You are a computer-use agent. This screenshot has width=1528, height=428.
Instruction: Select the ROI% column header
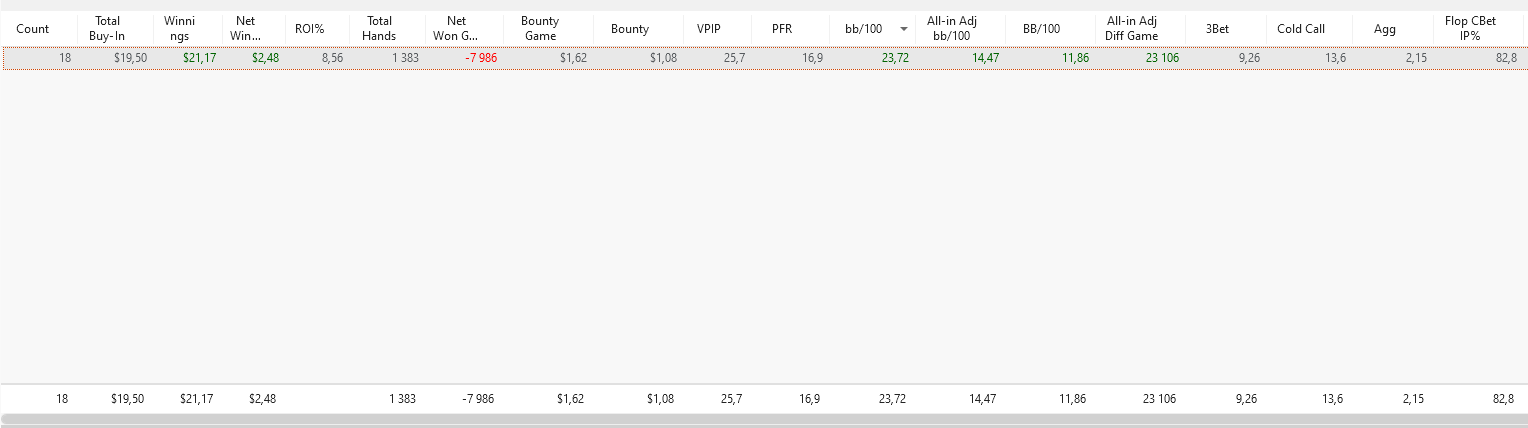[310, 29]
